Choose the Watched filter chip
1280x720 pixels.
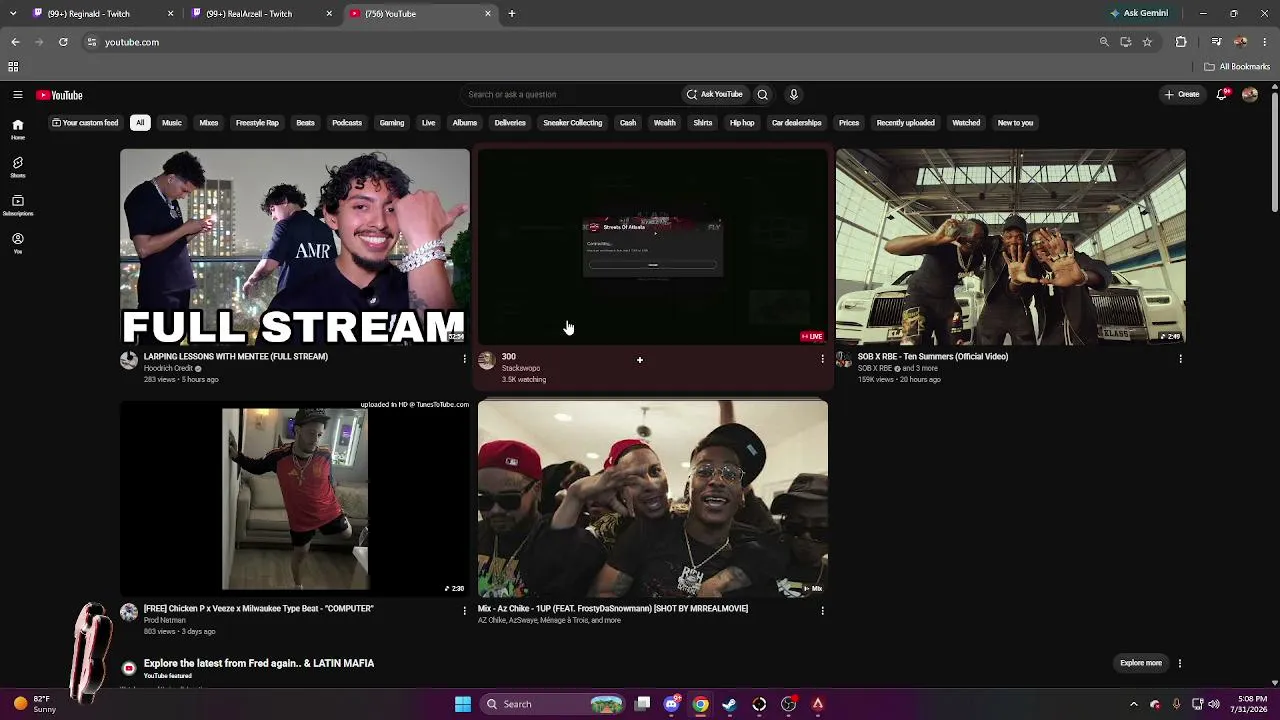click(966, 123)
